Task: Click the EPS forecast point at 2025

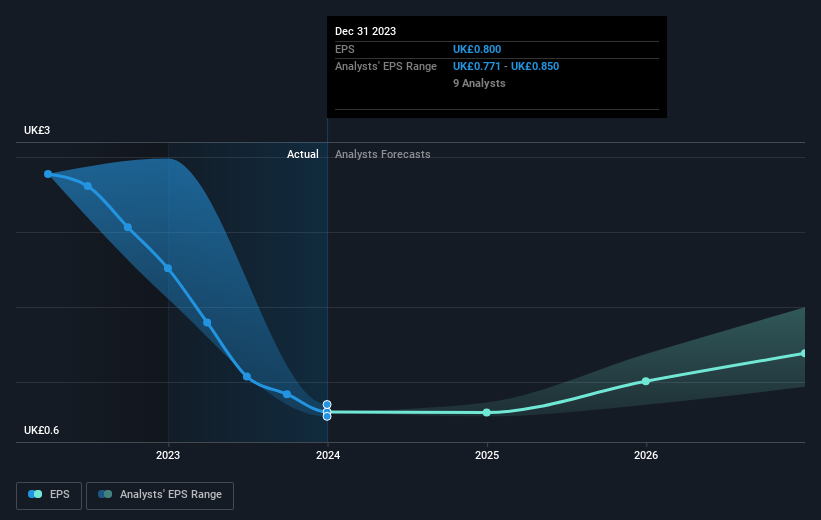Action: [x=487, y=413]
